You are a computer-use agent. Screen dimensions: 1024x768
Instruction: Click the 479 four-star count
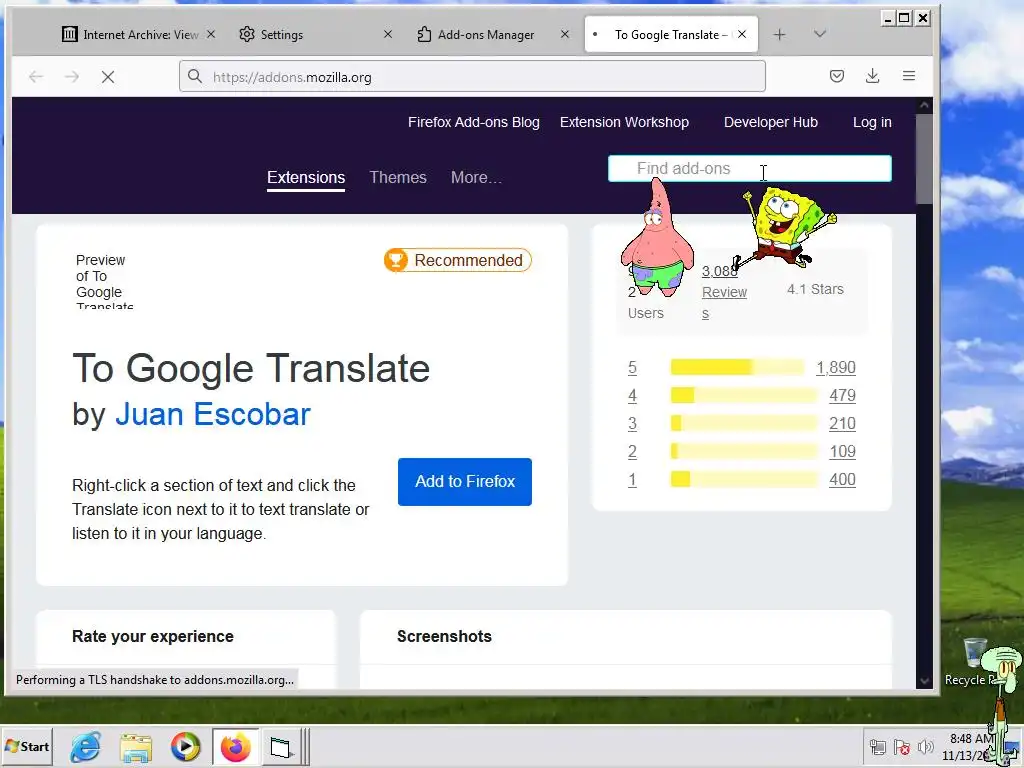tap(842, 396)
